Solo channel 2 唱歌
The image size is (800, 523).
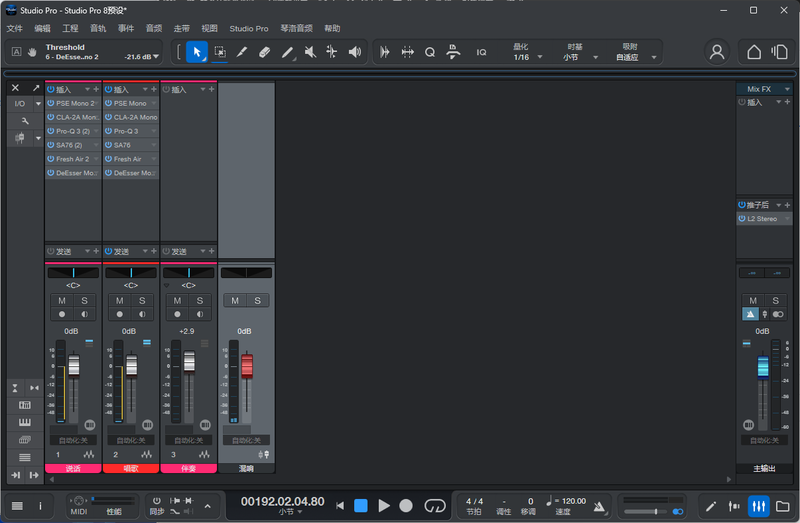142,301
